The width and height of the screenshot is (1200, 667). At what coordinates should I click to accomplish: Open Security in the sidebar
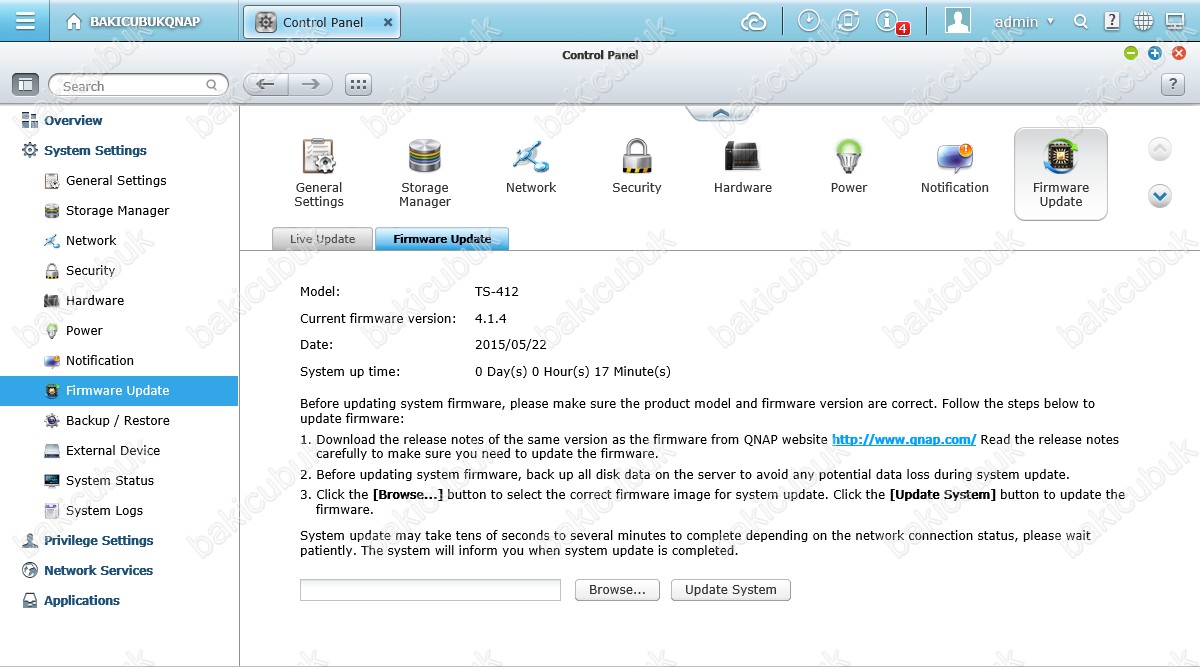click(90, 270)
